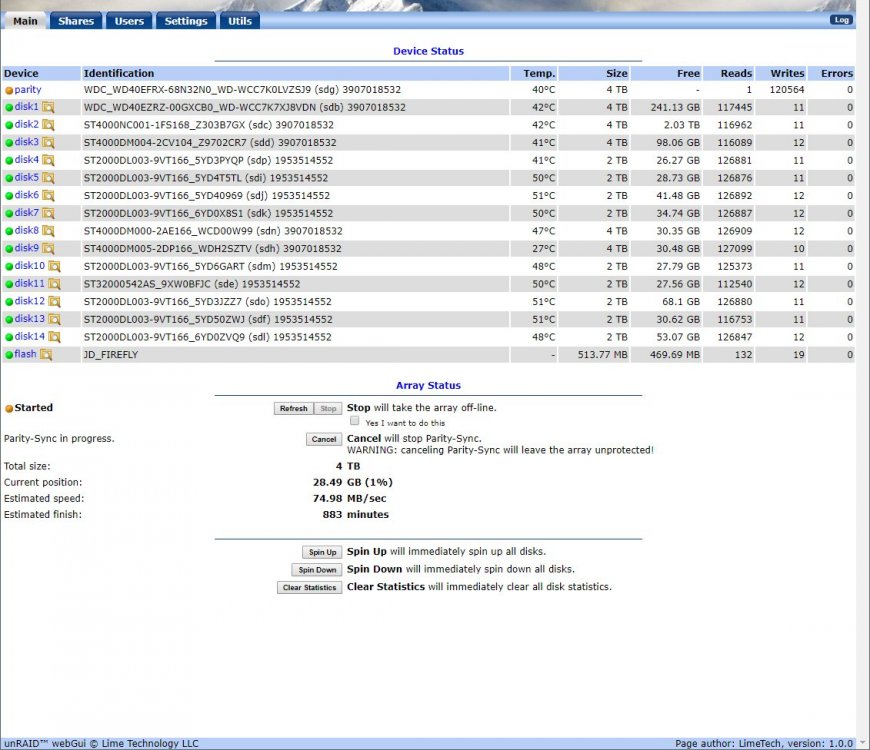Viewport: 870px width, 750px height.
Task: Cancel the Parity-Sync
Action: 323,439
